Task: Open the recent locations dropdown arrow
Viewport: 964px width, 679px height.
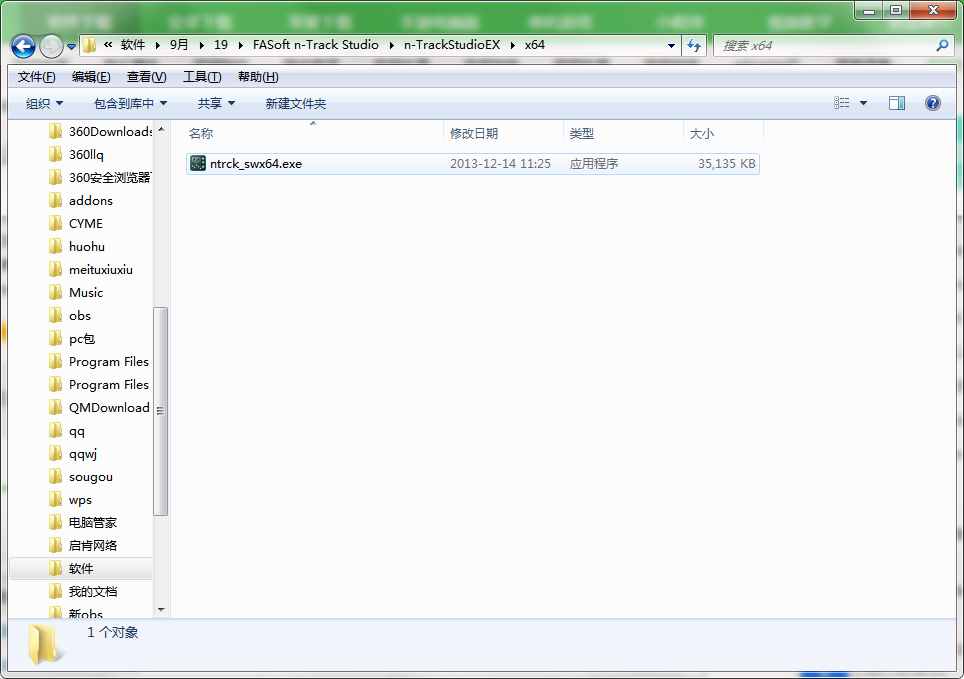Action: pyautogui.click(x=71, y=47)
